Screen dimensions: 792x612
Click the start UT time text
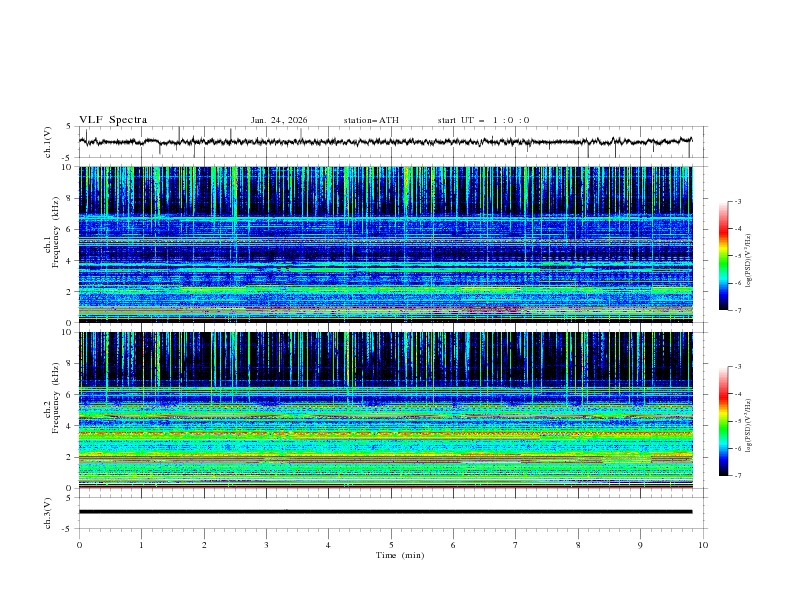pyautogui.click(x=483, y=120)
